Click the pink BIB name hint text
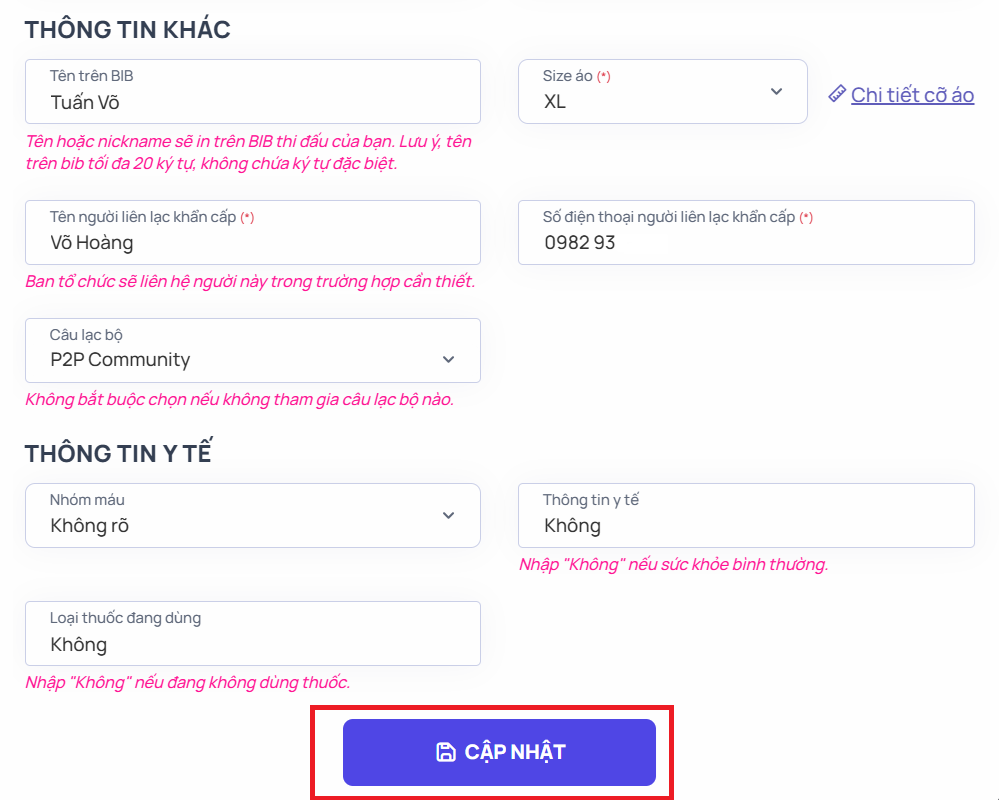This screenshot has height=800, width=1000. [x=248, y=152]
